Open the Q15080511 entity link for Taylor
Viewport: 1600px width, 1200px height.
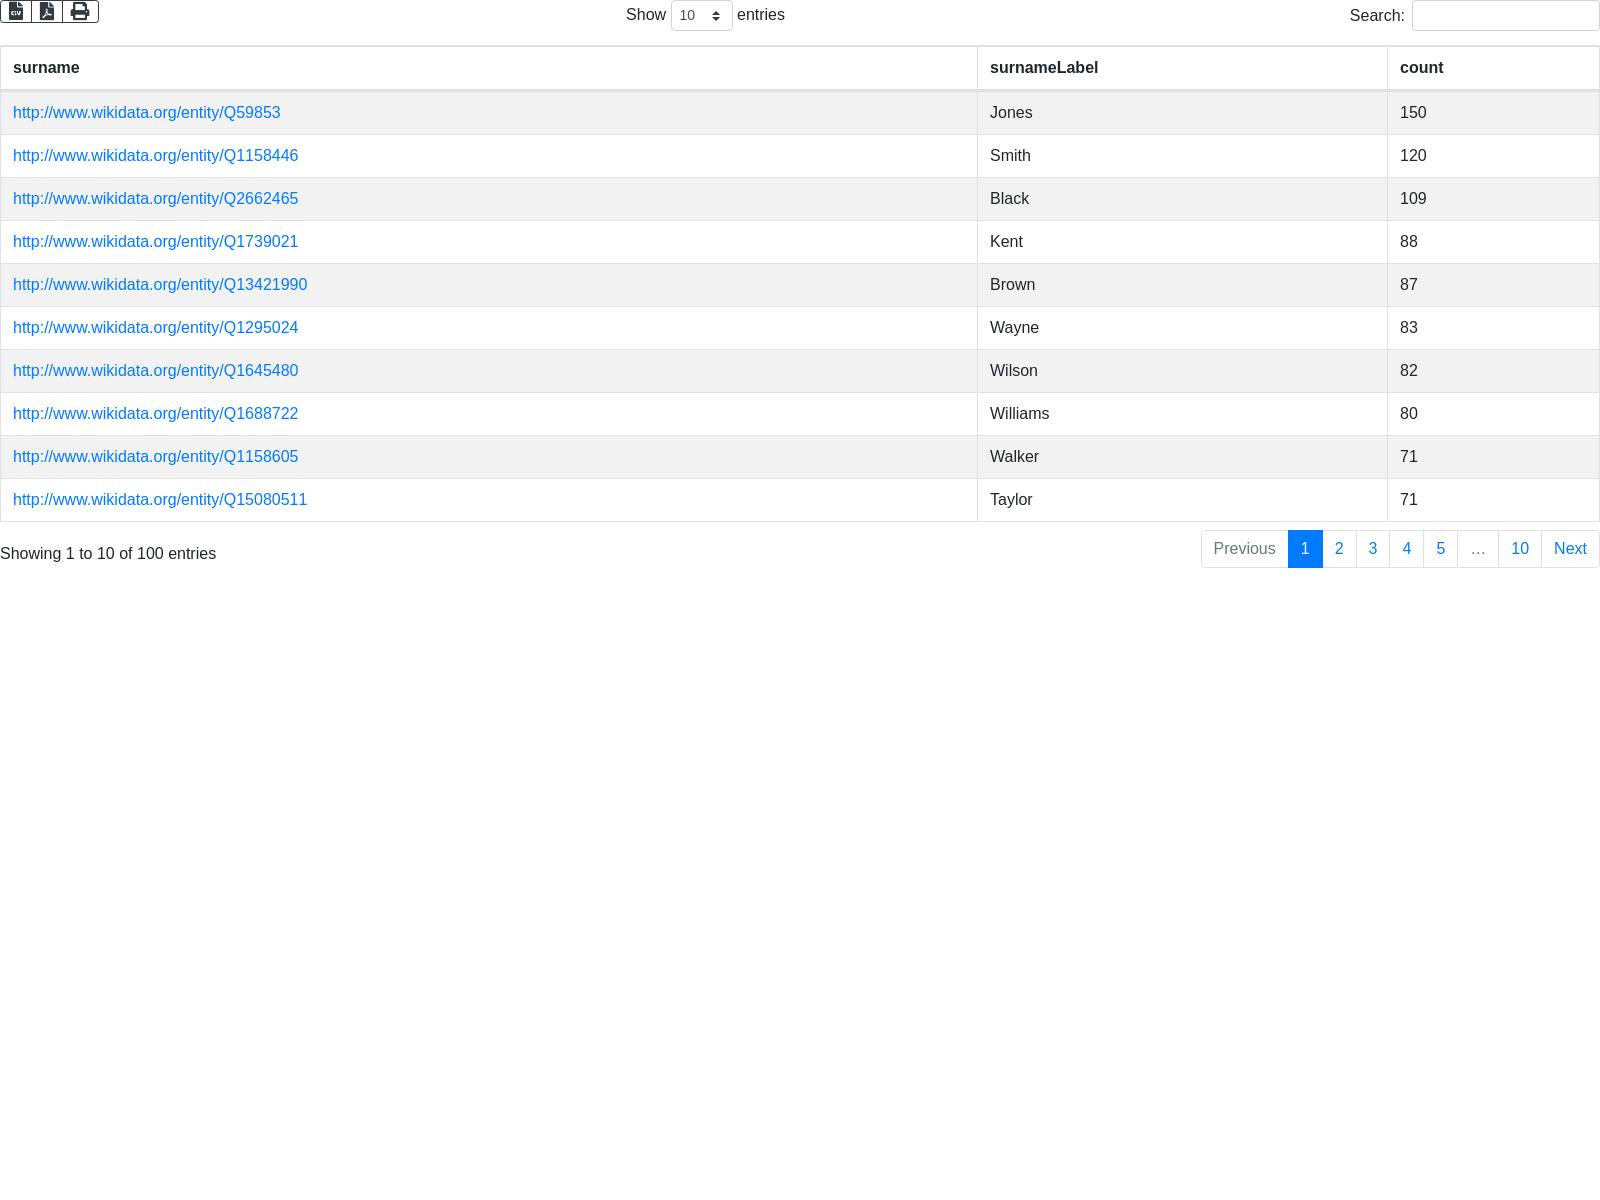pos(160,500)
